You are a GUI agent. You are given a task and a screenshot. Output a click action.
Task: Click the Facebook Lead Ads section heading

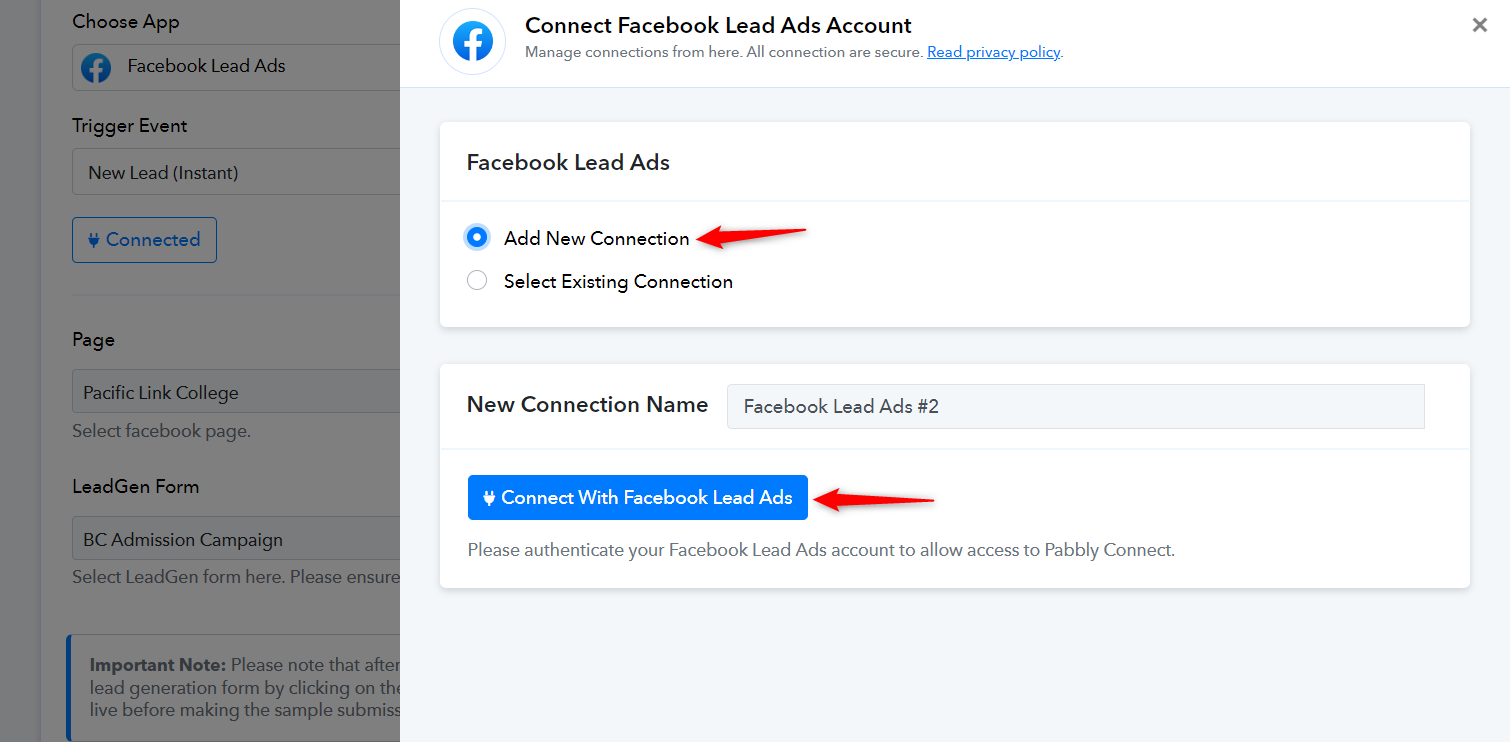coord(568,162)
